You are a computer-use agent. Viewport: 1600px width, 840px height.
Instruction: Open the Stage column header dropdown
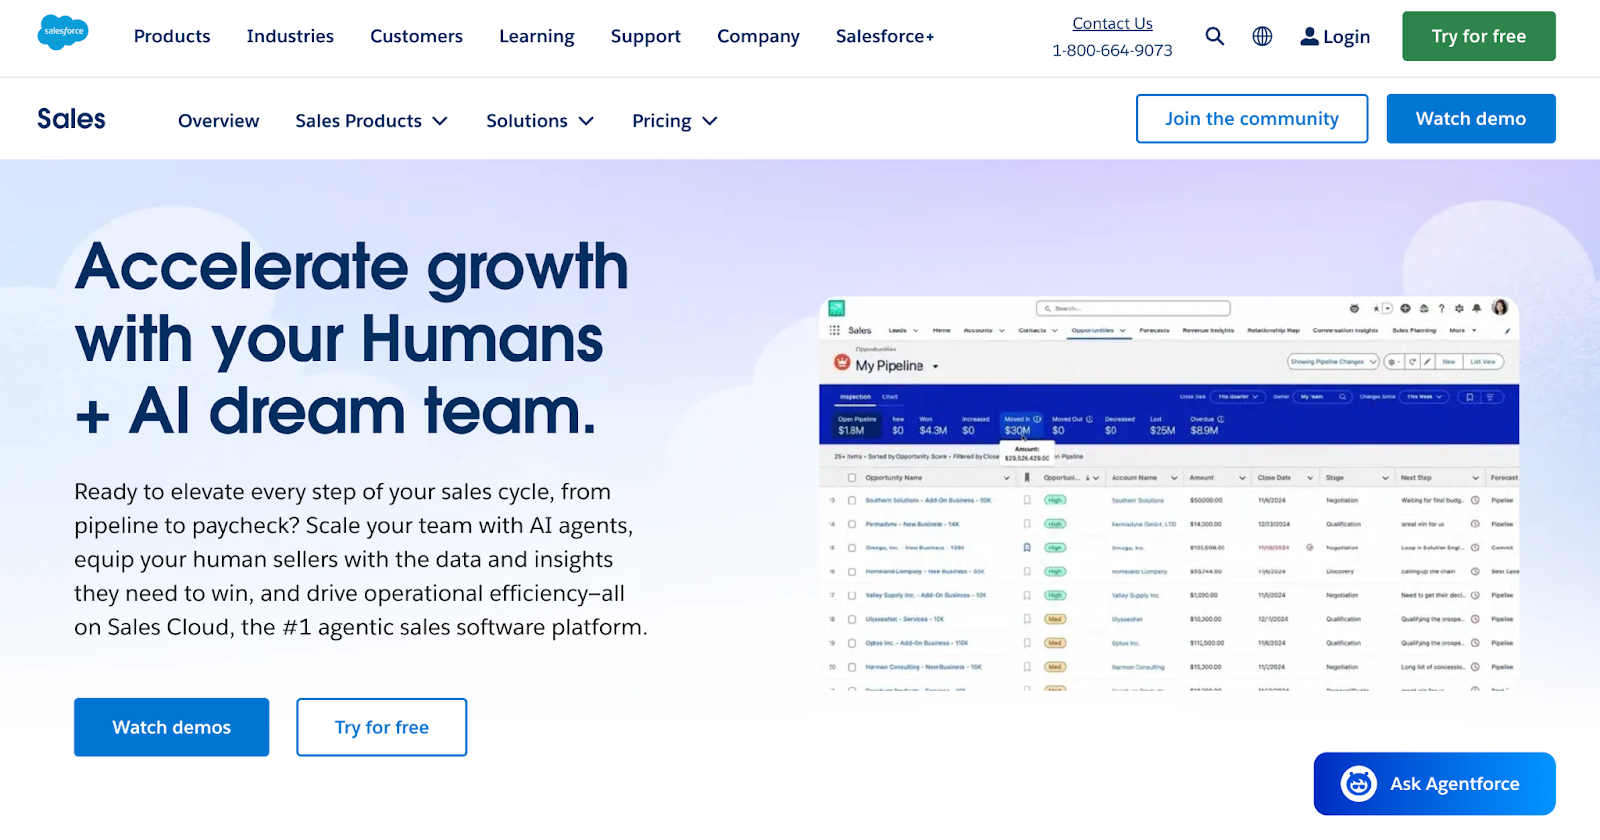pyautogui.click(x=1385, y=478)
